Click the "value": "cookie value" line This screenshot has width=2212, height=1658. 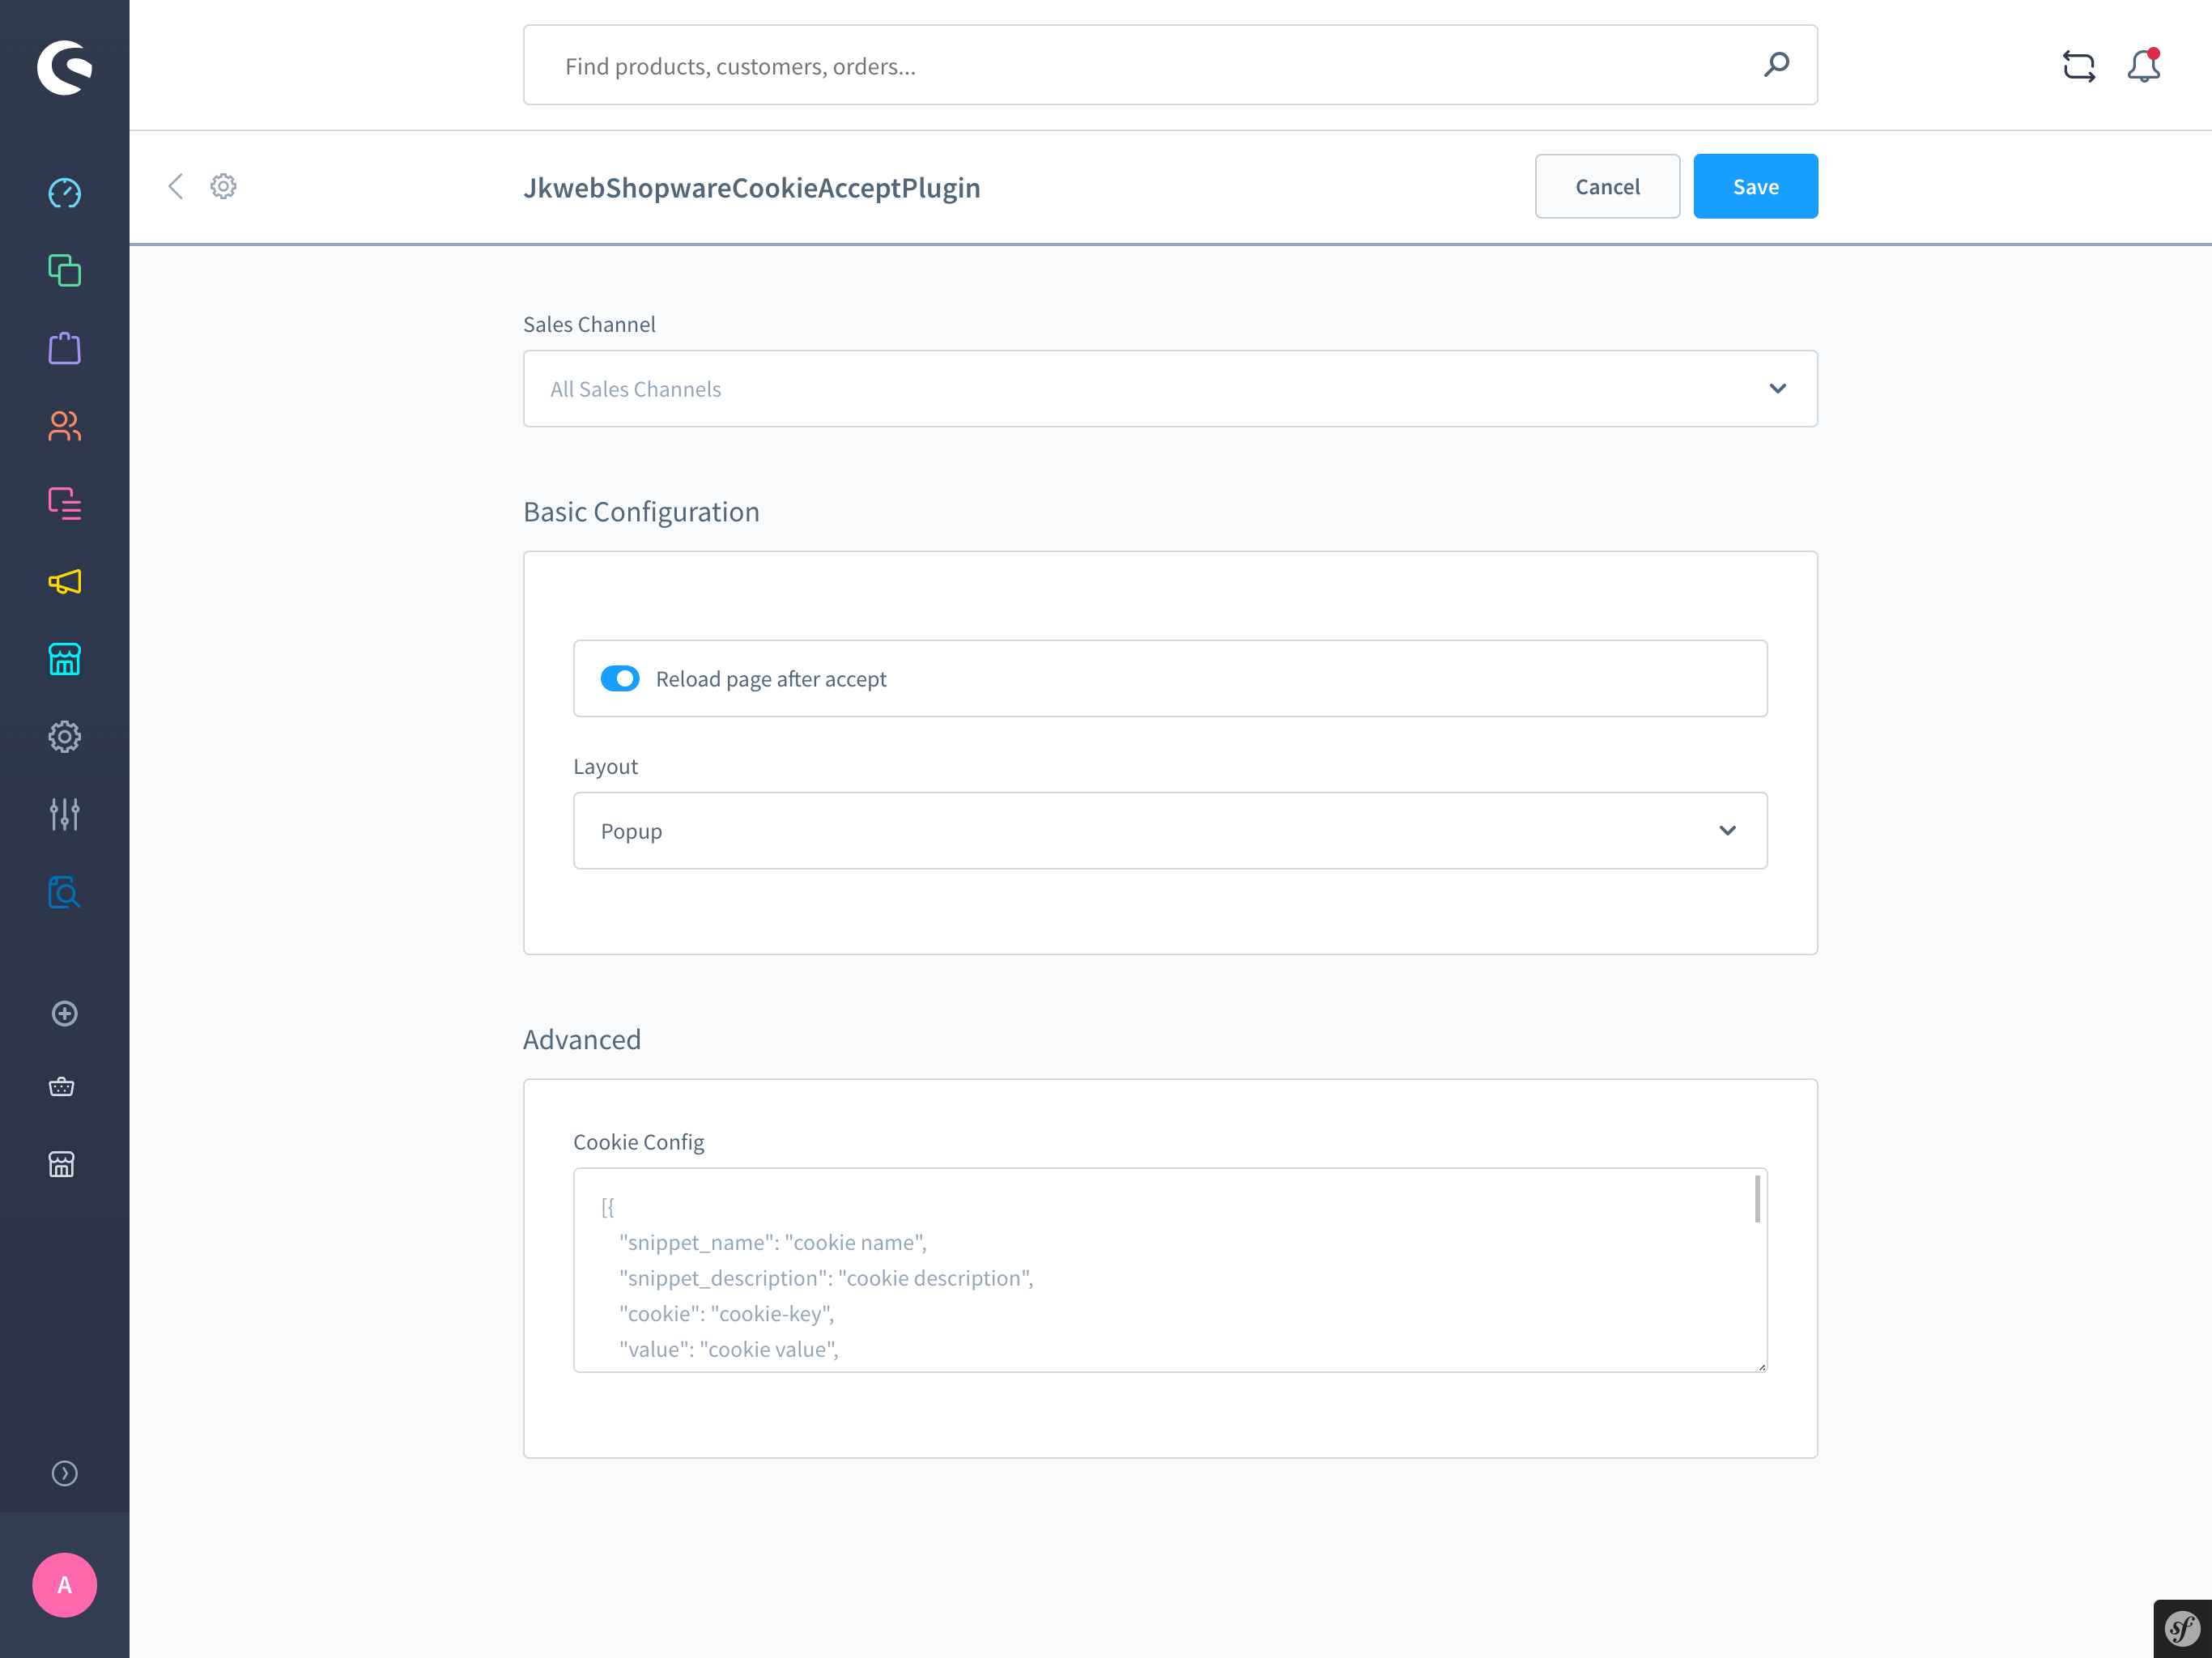point(728,1349)
